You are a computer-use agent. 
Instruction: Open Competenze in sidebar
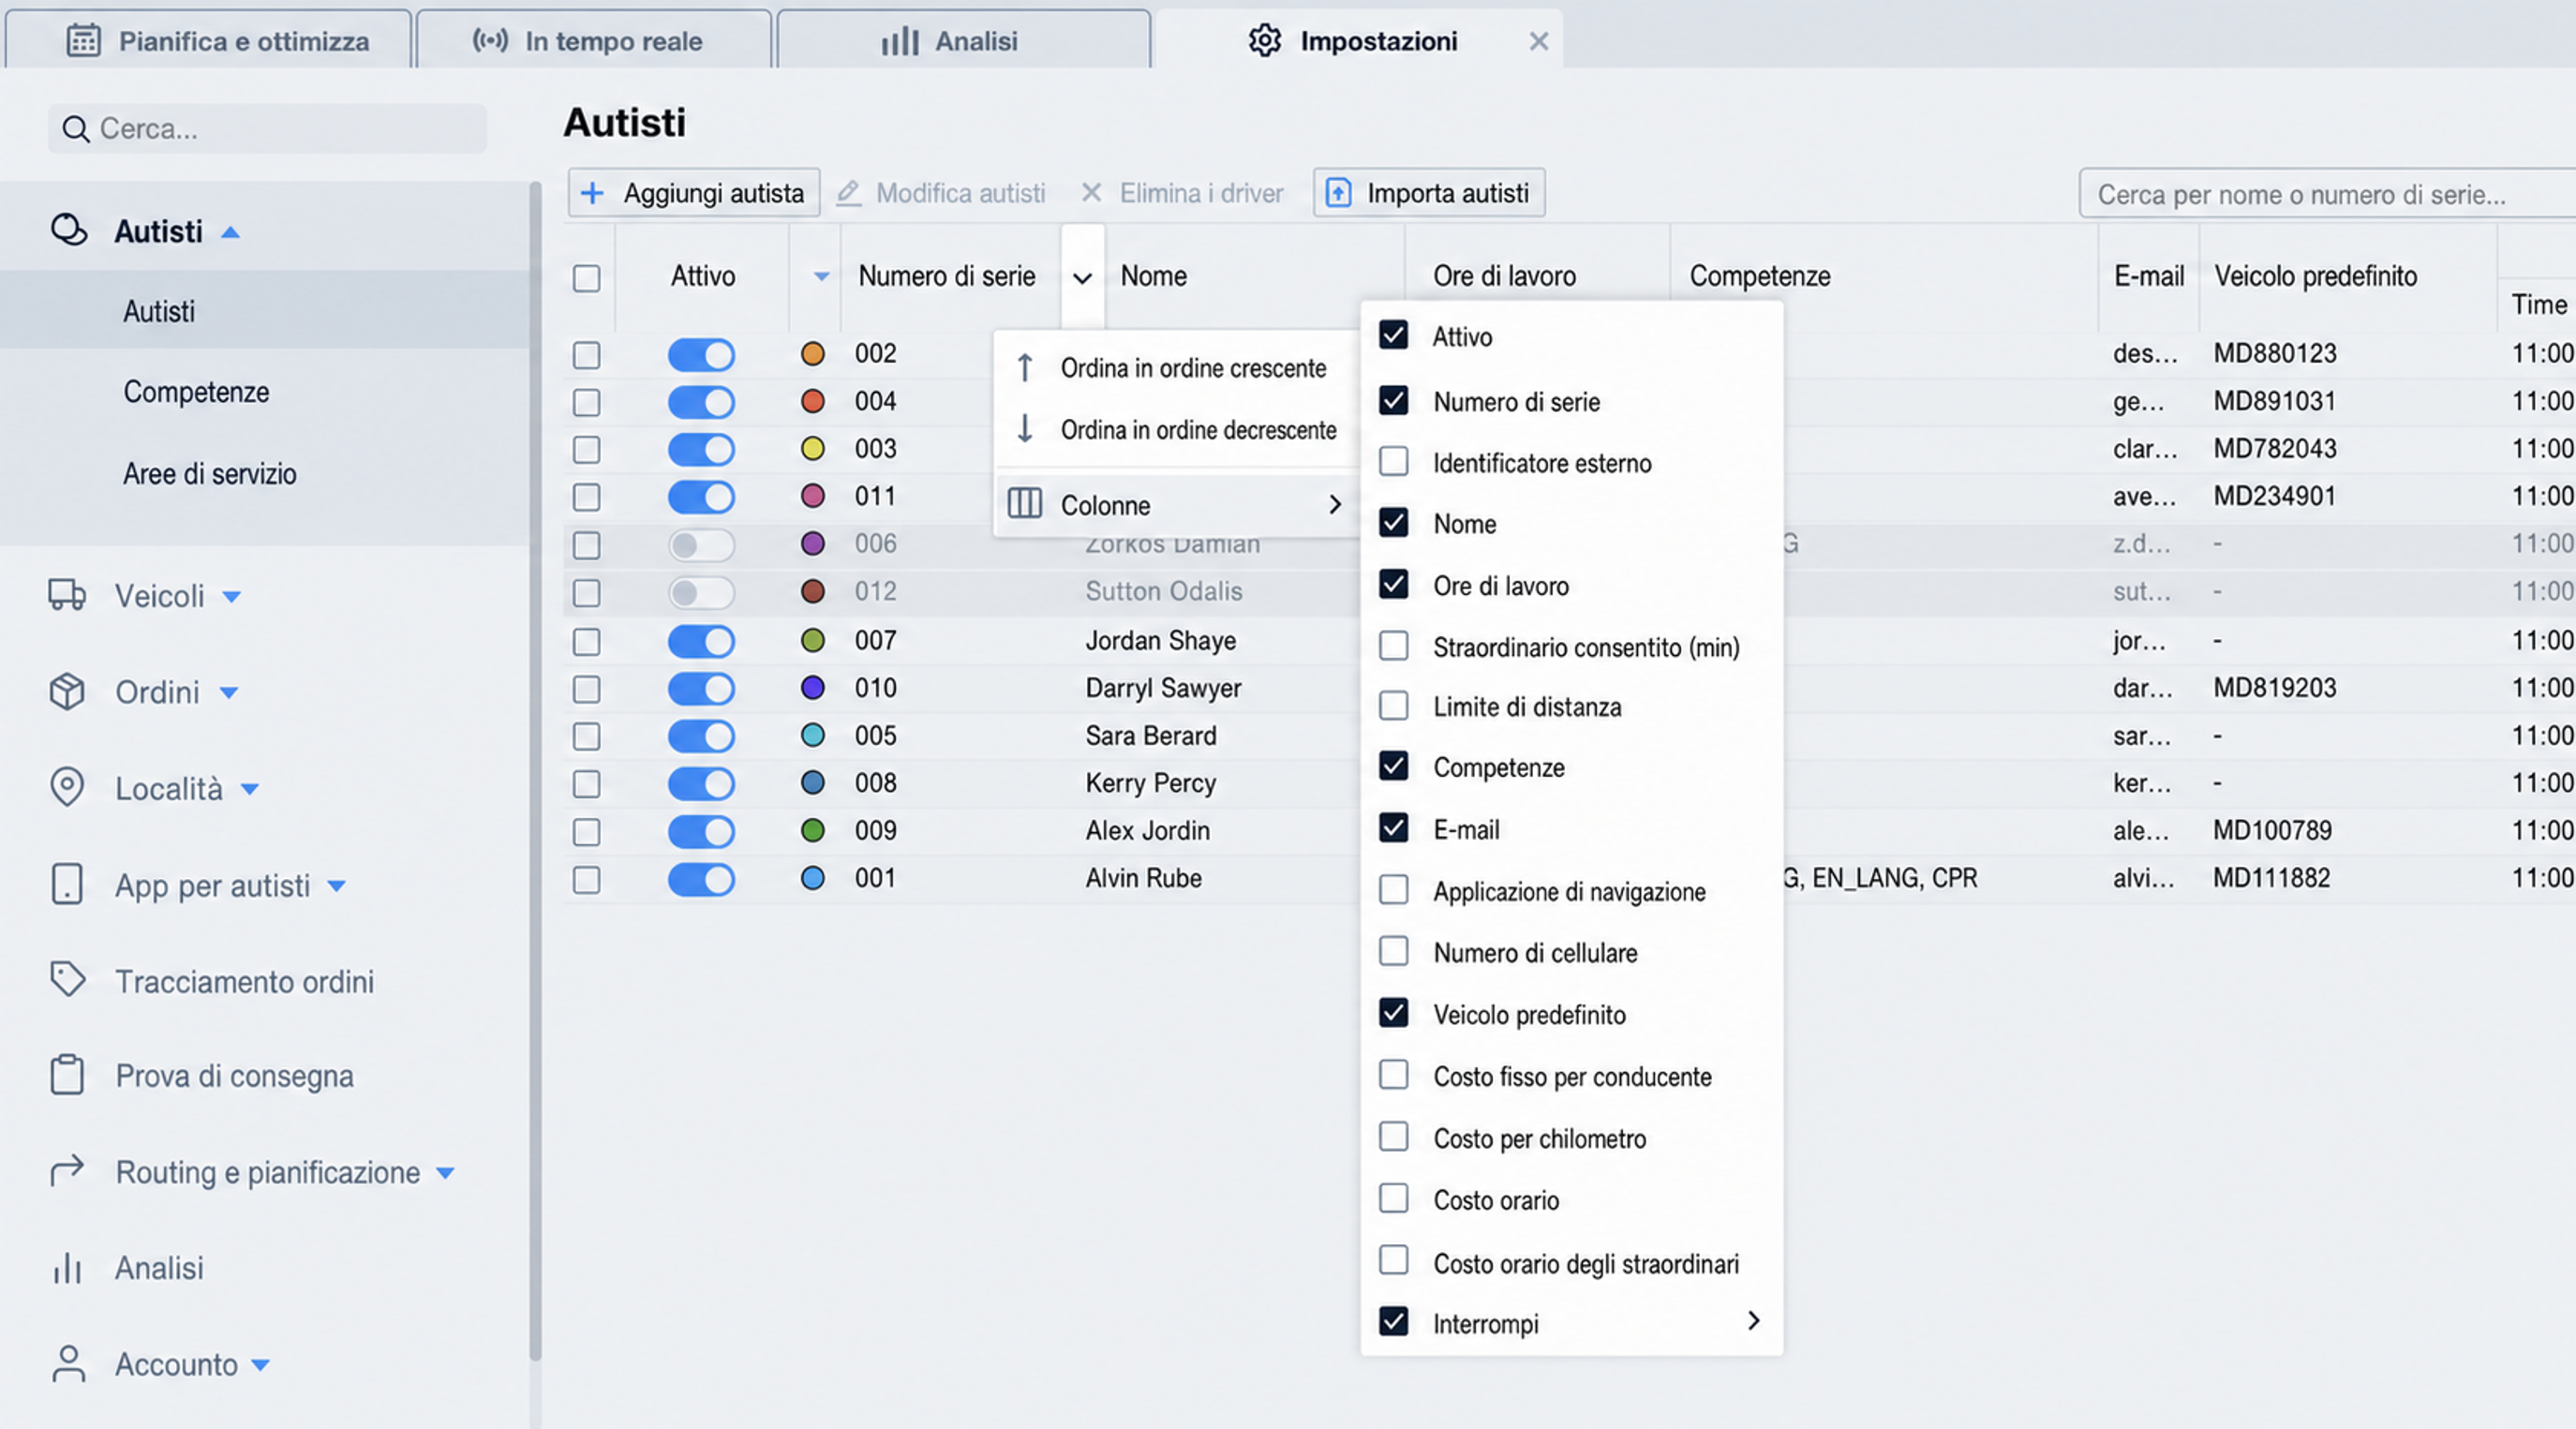196,392
